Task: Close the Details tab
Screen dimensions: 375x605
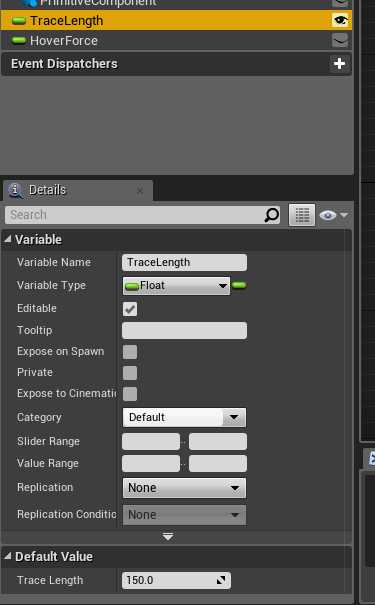Action: click(140, 191)
